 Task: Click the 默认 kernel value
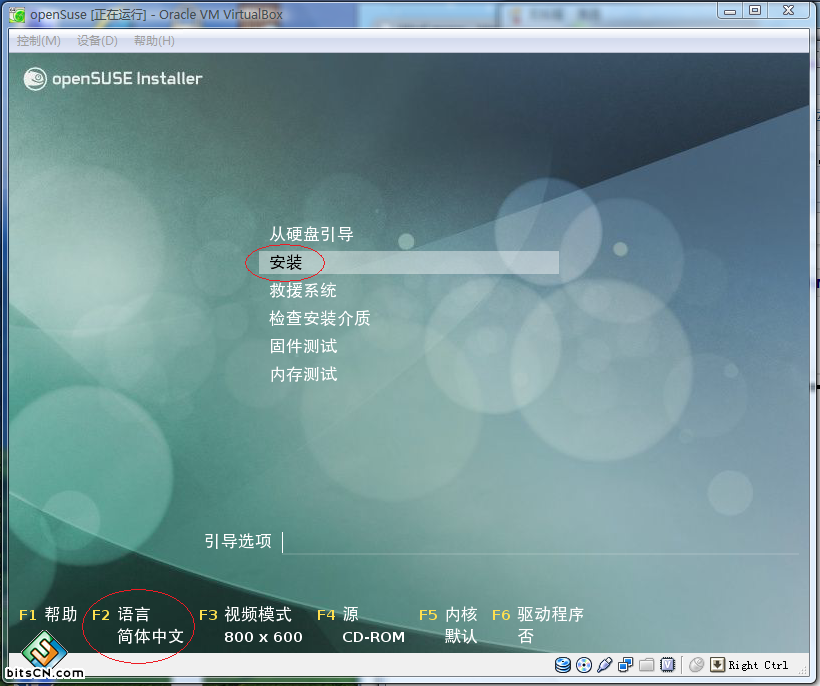461,636
